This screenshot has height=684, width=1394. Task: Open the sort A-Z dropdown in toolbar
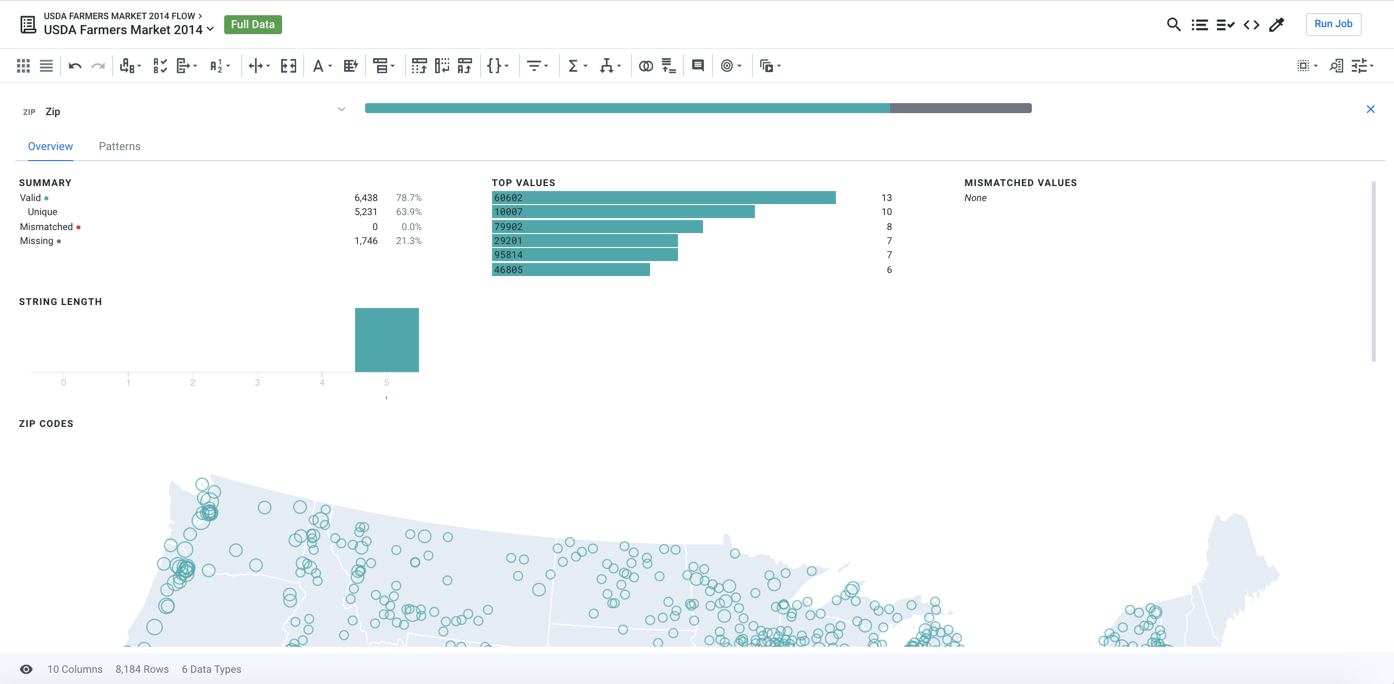tap(219, 65)
